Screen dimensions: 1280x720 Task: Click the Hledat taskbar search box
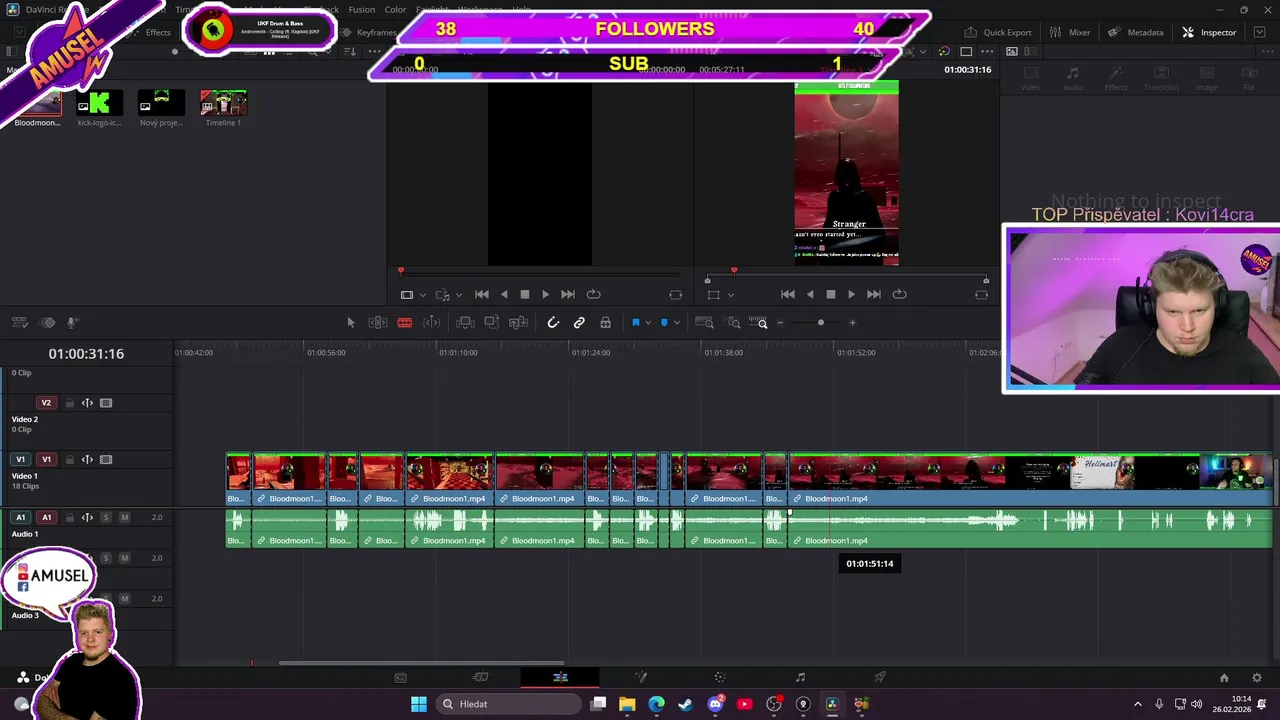[x=508, y=704]
